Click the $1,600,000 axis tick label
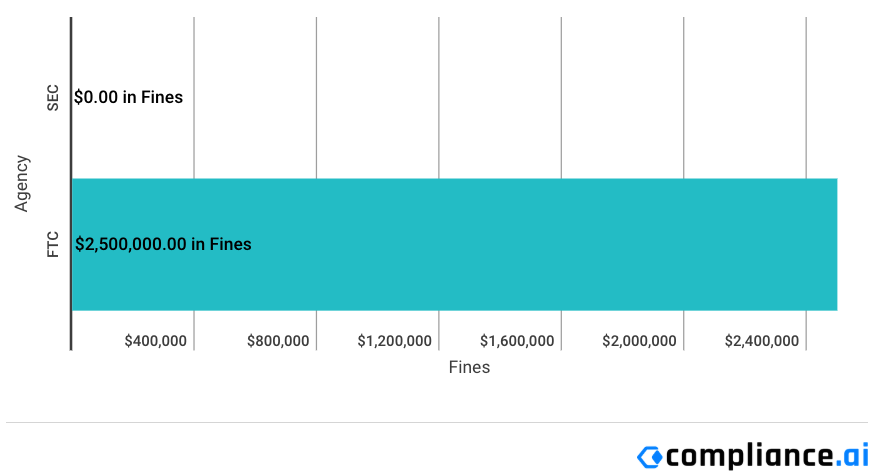 point(517,341)
